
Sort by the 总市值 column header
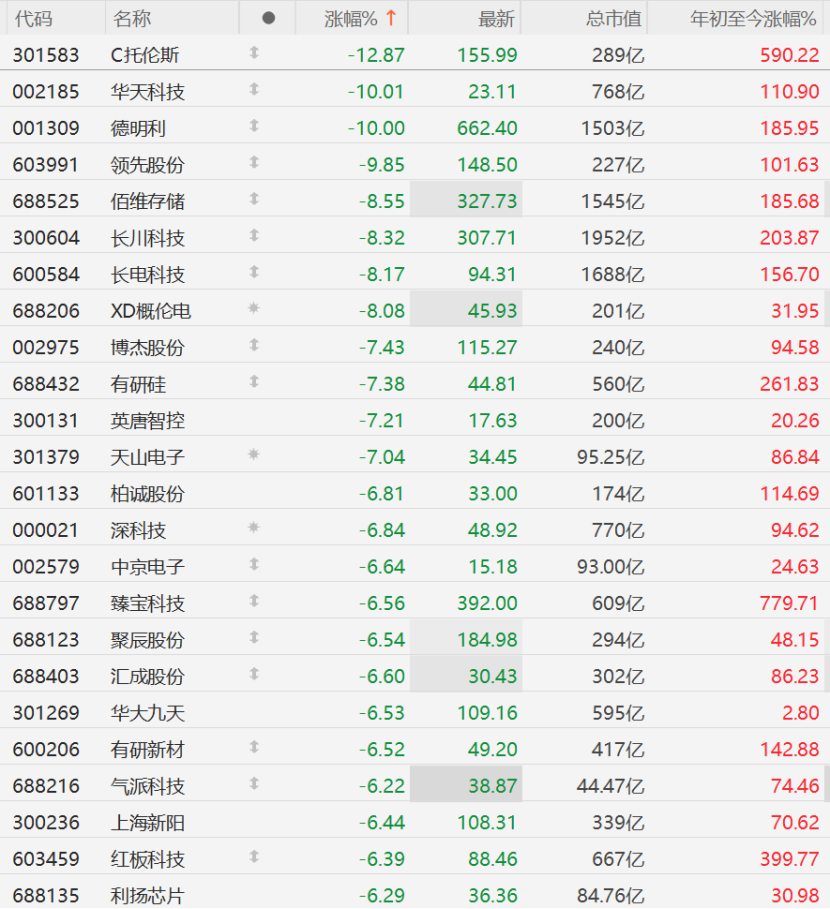coord(614,19)
